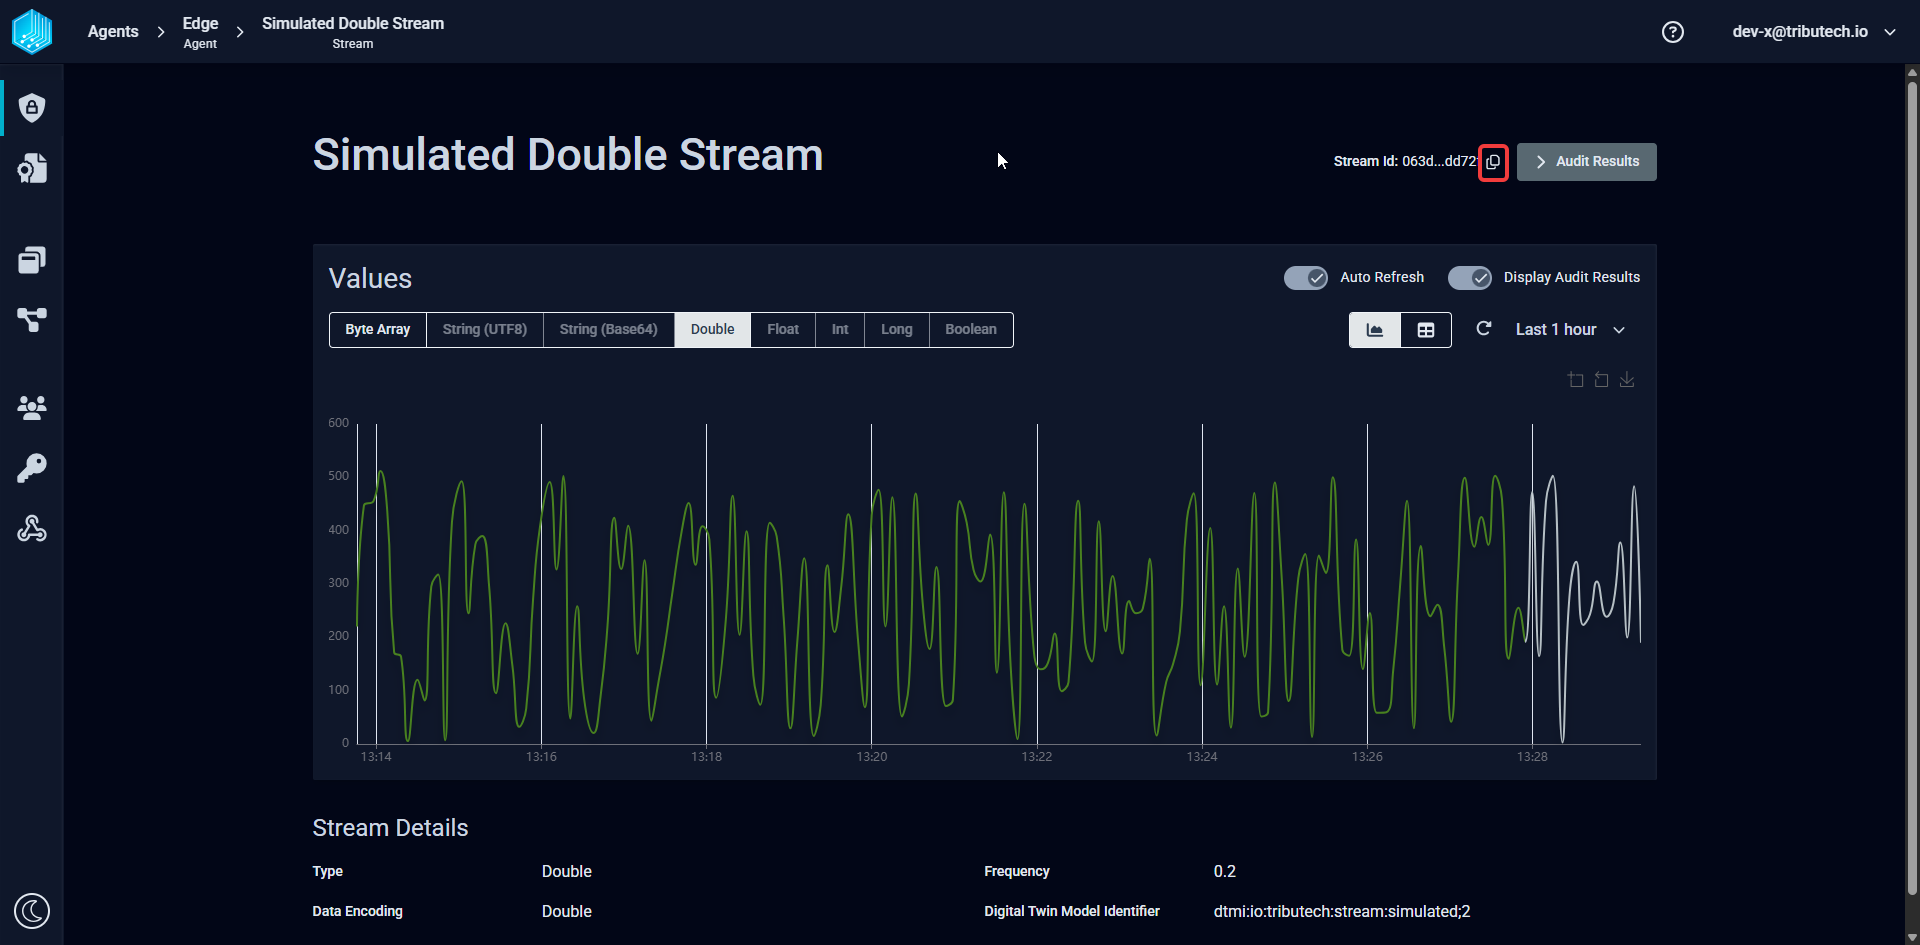Expand the Last 1 hour dropdown

(x=1570, y=330)
